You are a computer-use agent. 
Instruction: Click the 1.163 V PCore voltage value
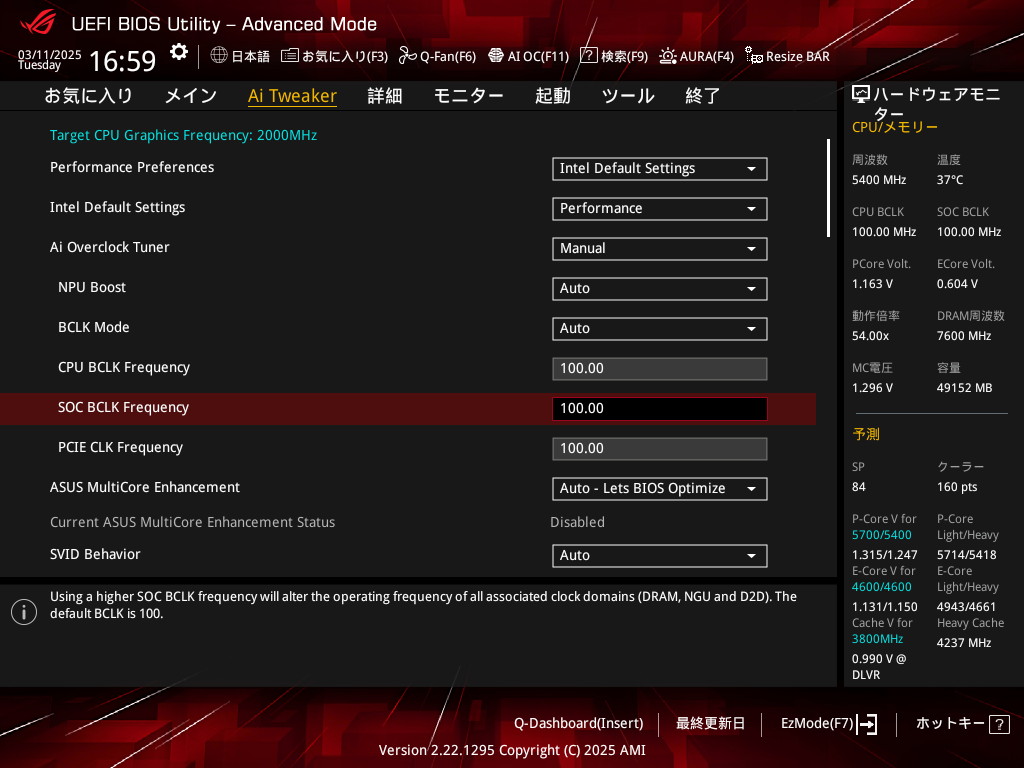coord(872,284)
